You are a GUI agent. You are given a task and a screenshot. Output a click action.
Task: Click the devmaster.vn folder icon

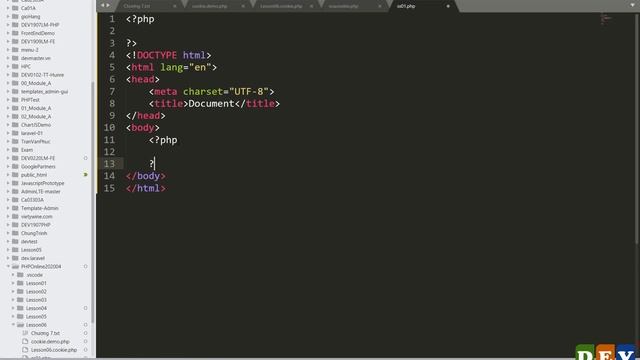click(15, 58)
